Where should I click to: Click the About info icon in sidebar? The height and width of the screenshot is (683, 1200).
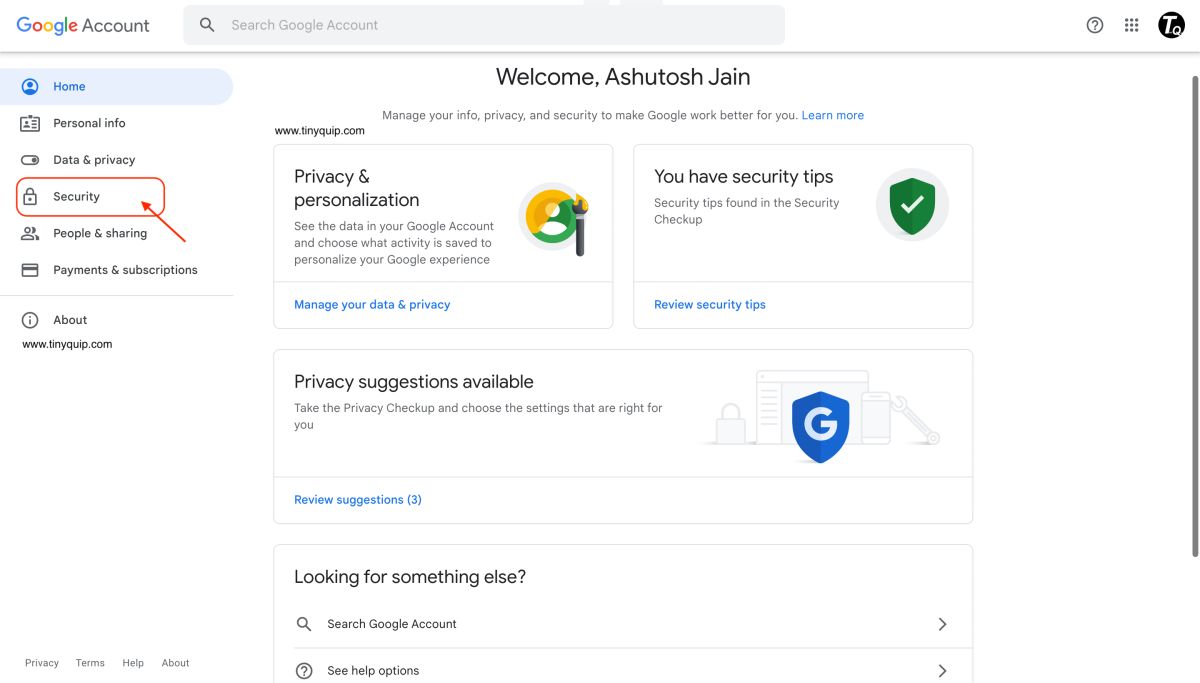31,319
